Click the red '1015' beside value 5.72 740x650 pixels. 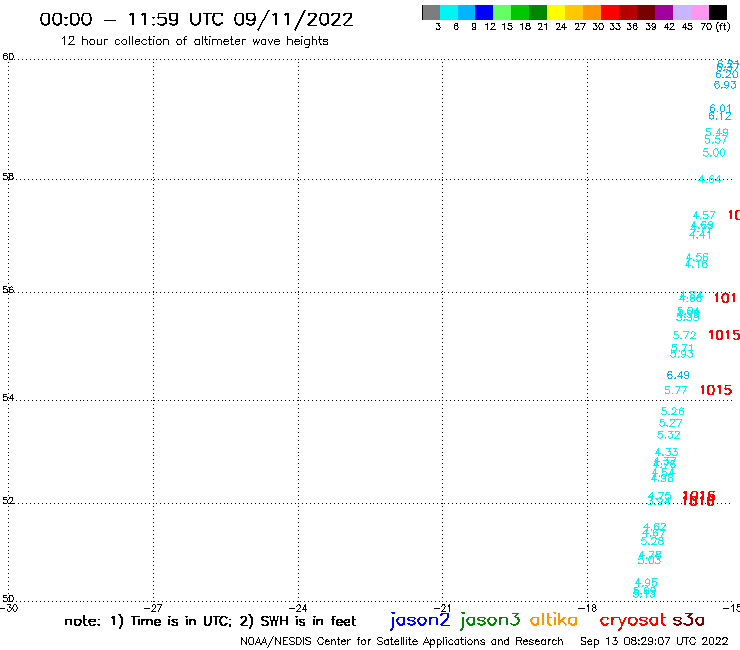pyautogui.click(x=724, y=335)
